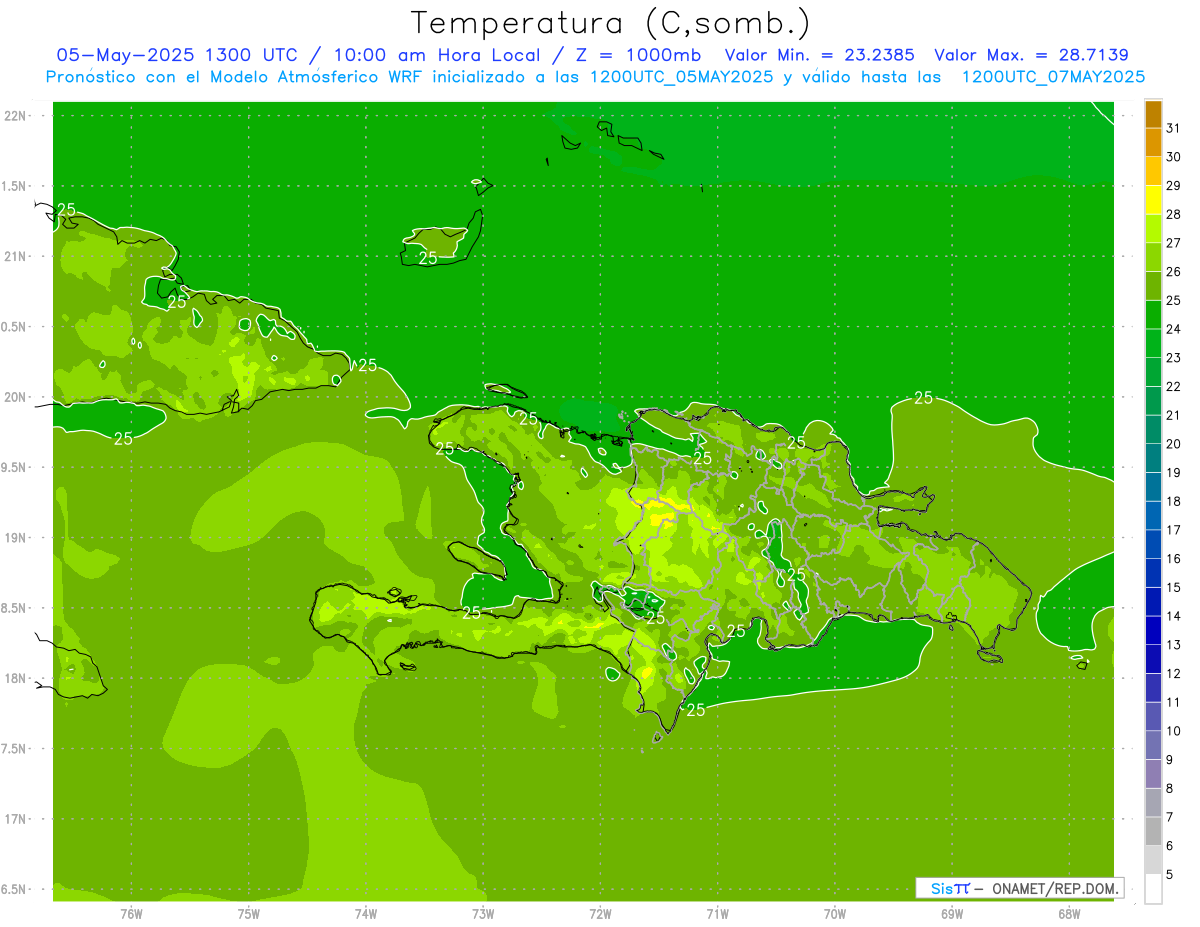
Task: Click the latitude axis label 6.5N
Action: point(14,889)
